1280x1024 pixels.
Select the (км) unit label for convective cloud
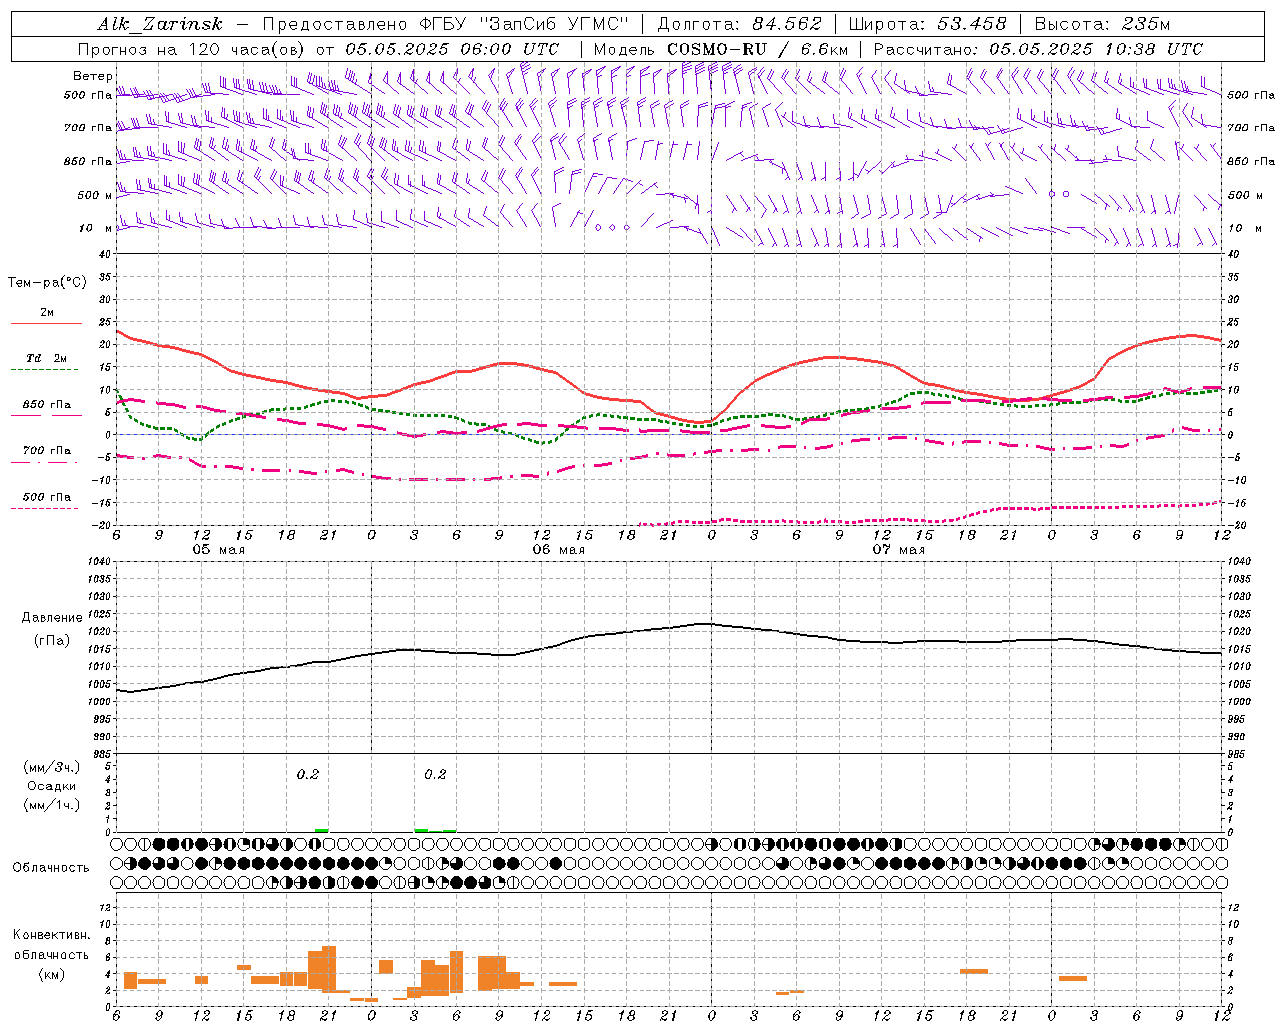[x=52, y=974]
